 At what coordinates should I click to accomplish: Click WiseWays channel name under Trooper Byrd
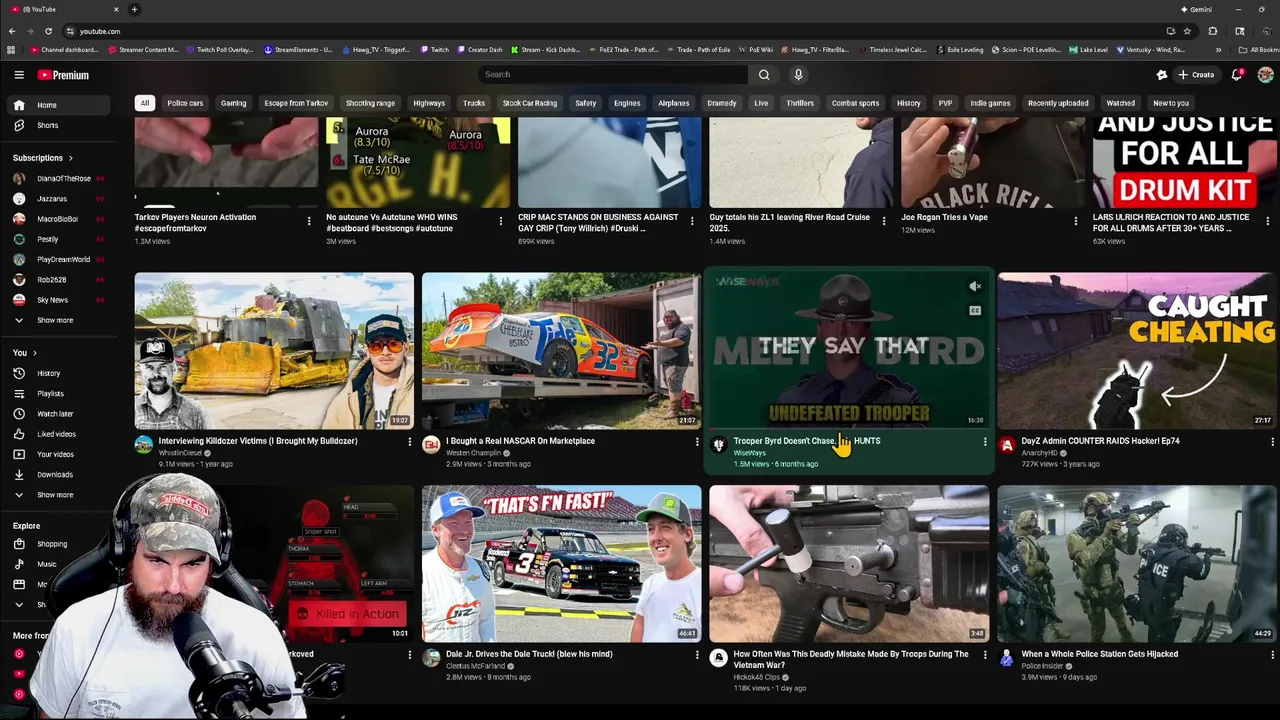tap(750, 453)
